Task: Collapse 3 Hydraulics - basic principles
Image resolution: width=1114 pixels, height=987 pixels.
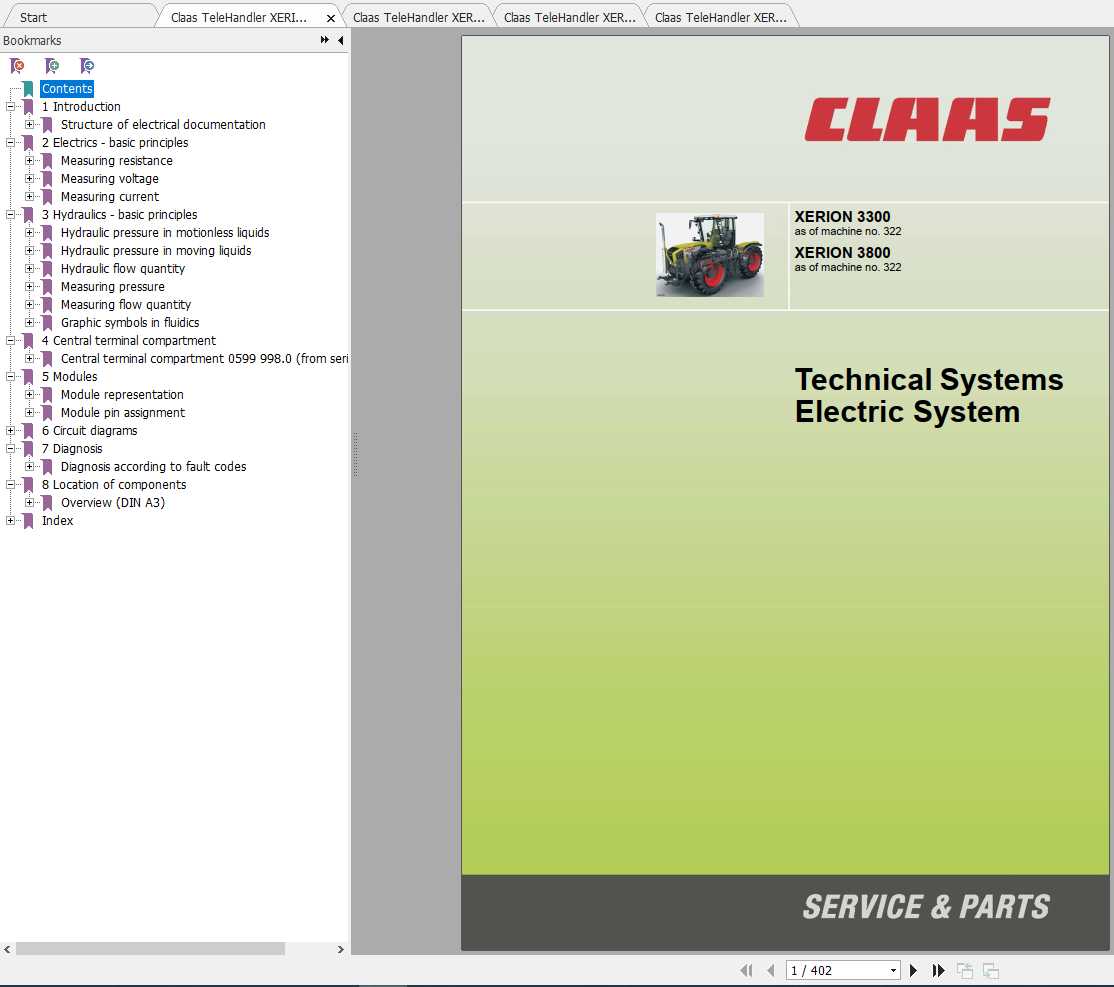Action: (x=11, y=215)
